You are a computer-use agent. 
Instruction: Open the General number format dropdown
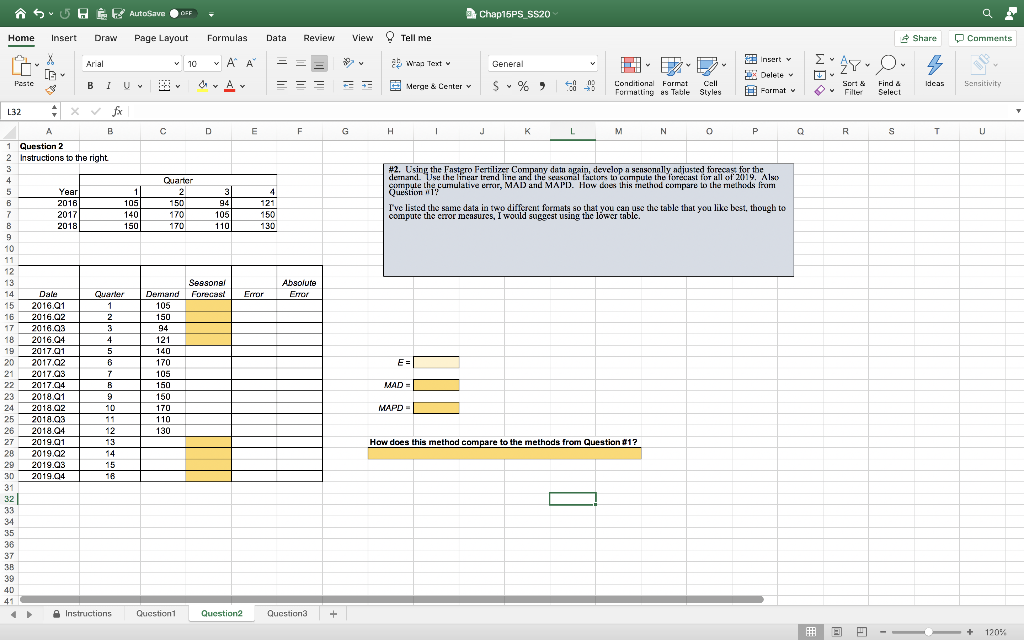[594, 63]
